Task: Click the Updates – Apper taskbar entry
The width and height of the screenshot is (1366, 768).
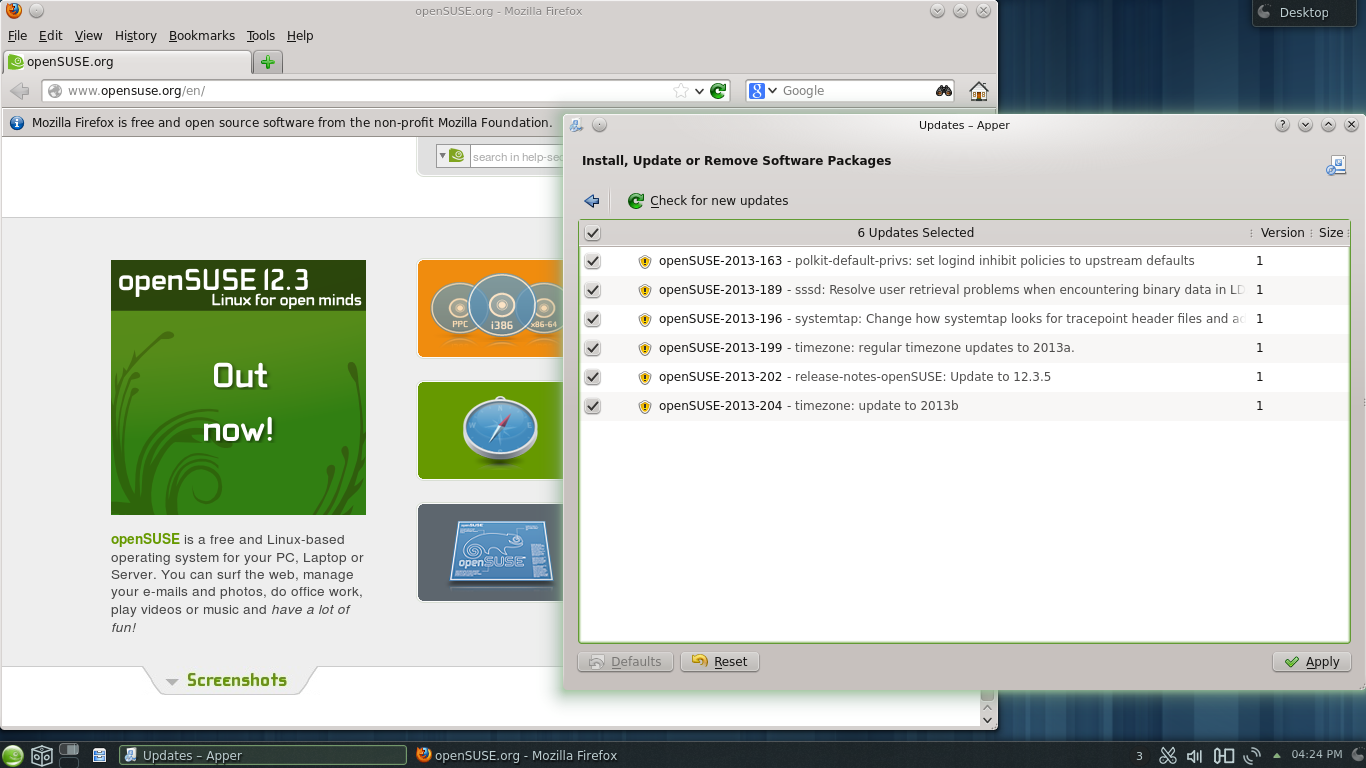Action: point(263,756)
